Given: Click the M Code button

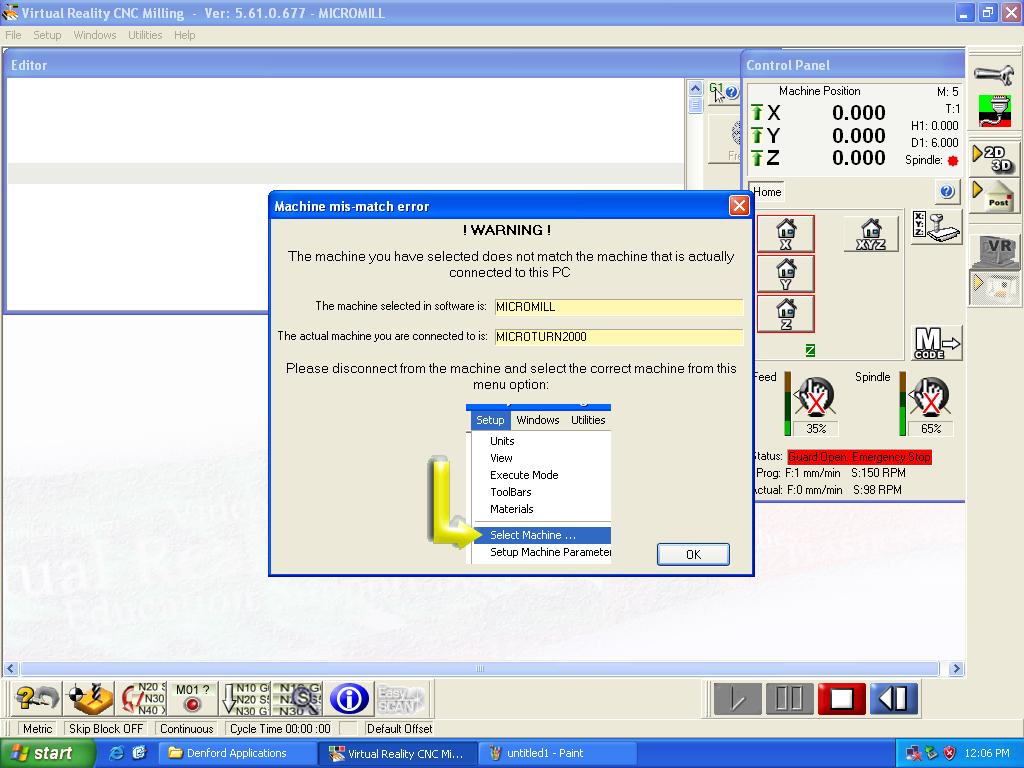Looking at the screenshot, I should [936, 342].
